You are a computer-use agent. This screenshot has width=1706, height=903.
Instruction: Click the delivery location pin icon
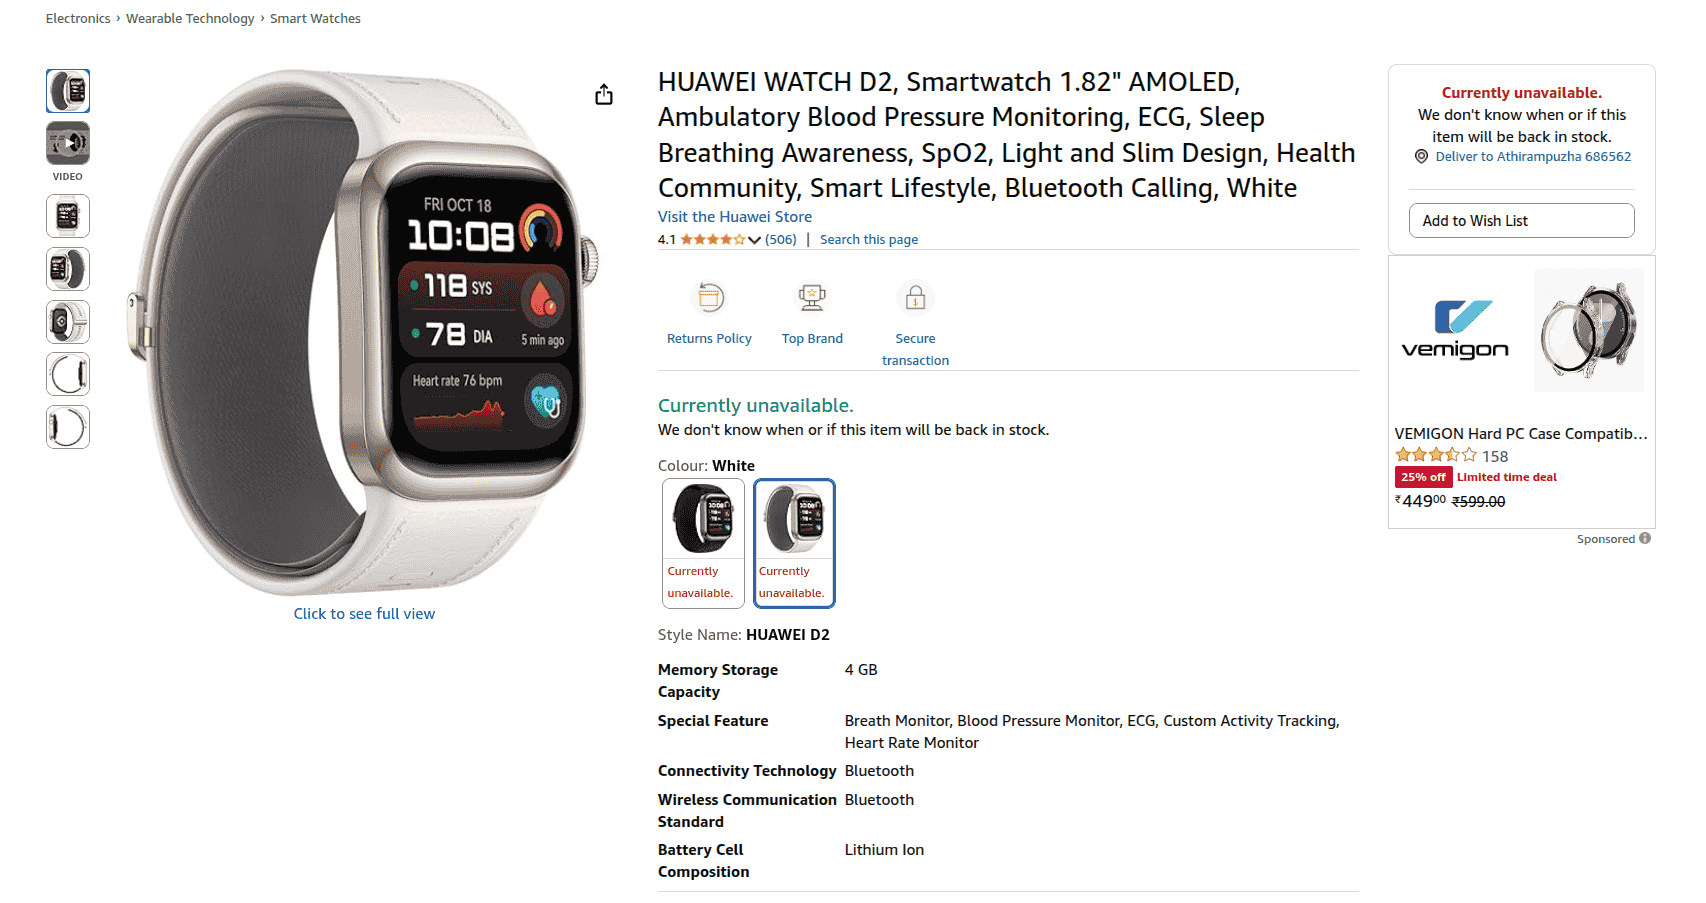[1421, 157]
